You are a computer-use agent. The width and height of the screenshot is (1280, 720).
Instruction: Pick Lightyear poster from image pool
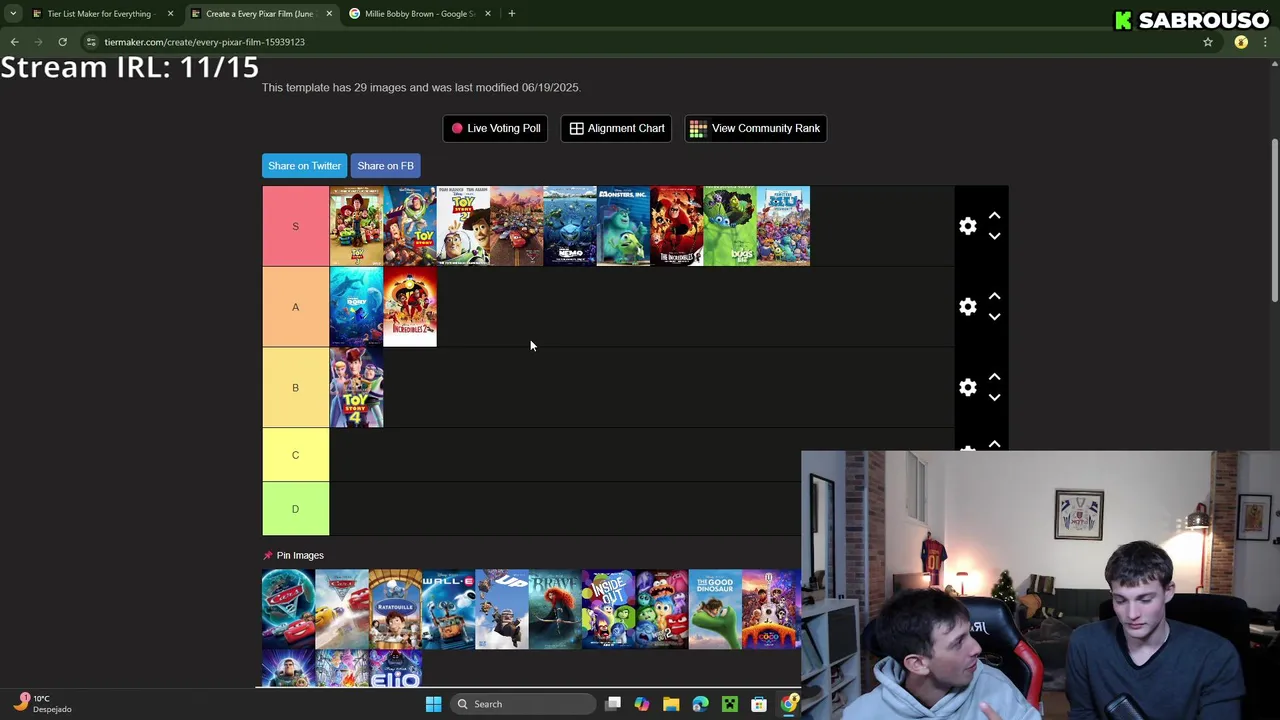288,668
